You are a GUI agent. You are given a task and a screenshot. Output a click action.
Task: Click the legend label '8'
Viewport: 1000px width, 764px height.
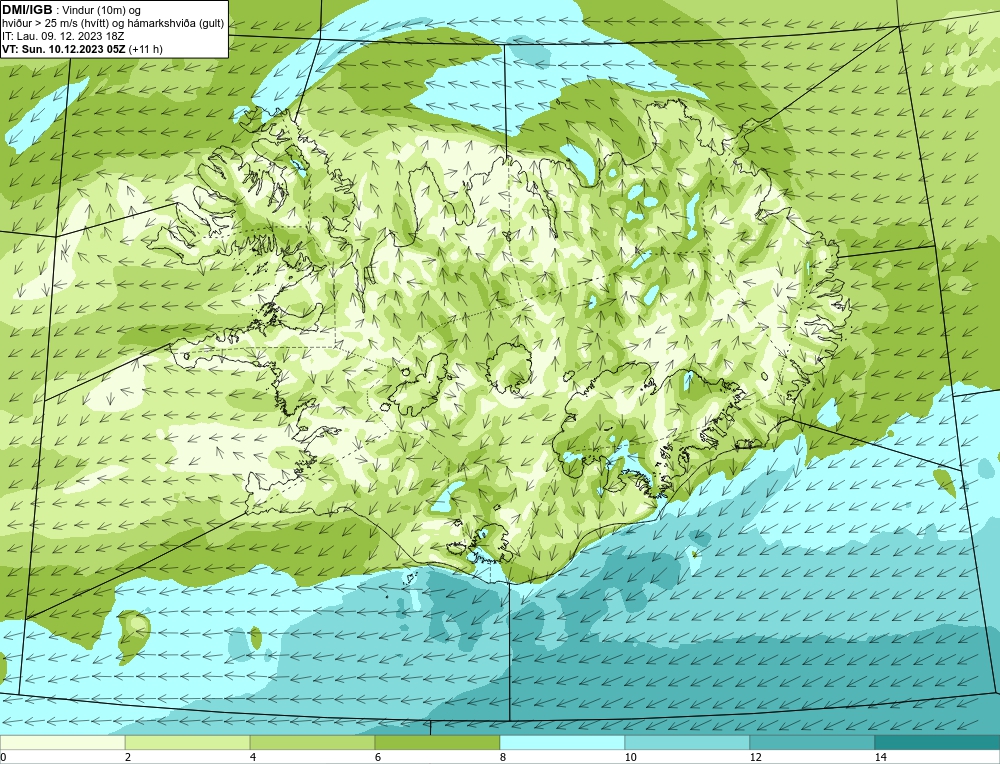click(x=503, y=757)
